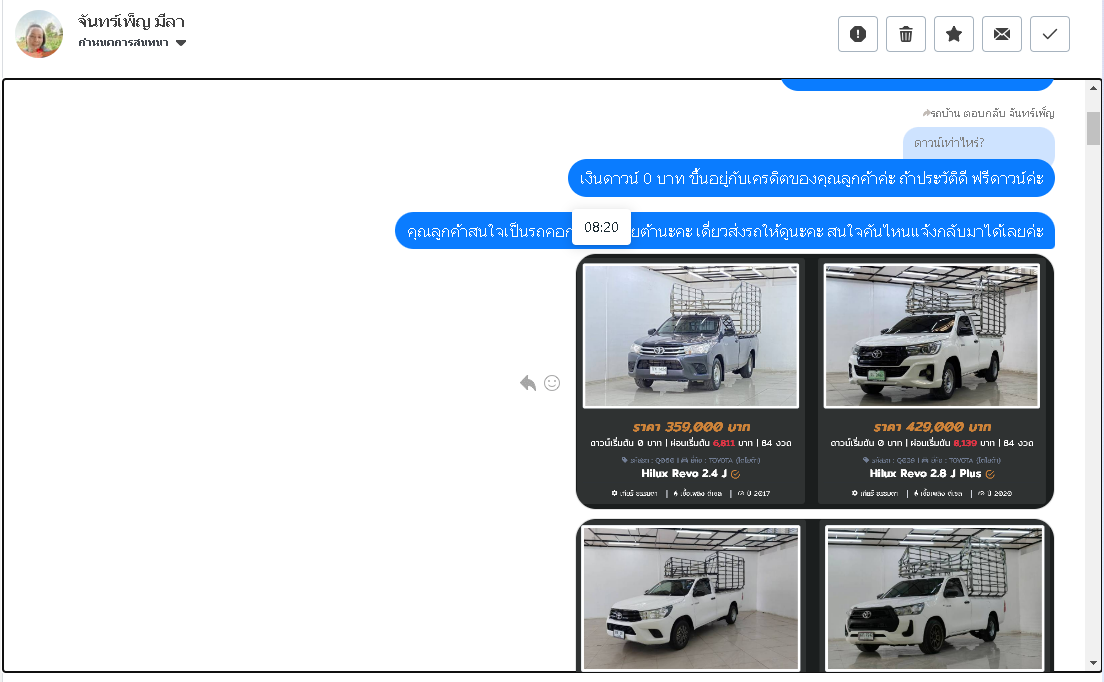React with emoji to car image

coord(552,383)
